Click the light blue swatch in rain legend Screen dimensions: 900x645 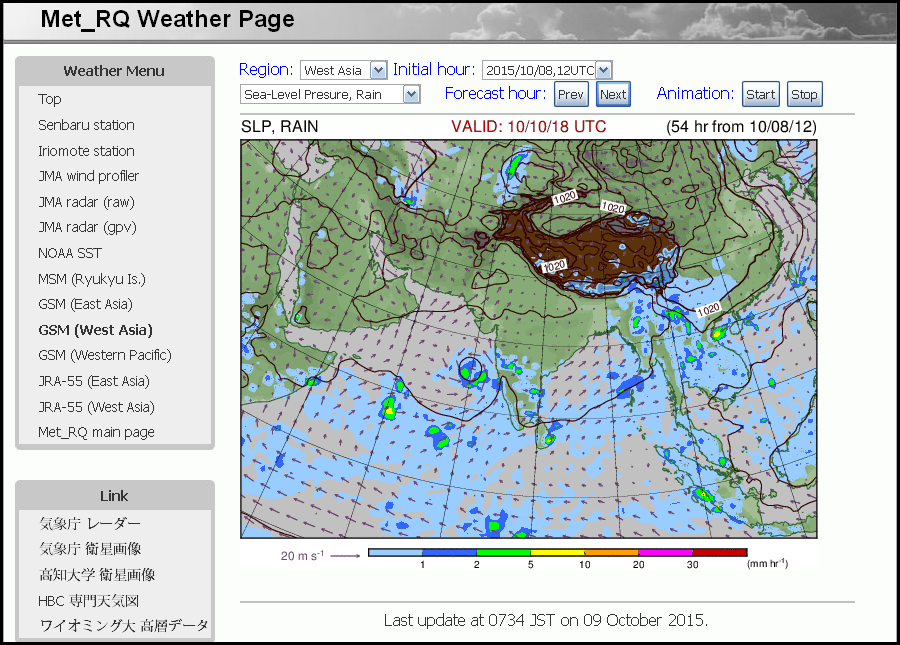395,553
